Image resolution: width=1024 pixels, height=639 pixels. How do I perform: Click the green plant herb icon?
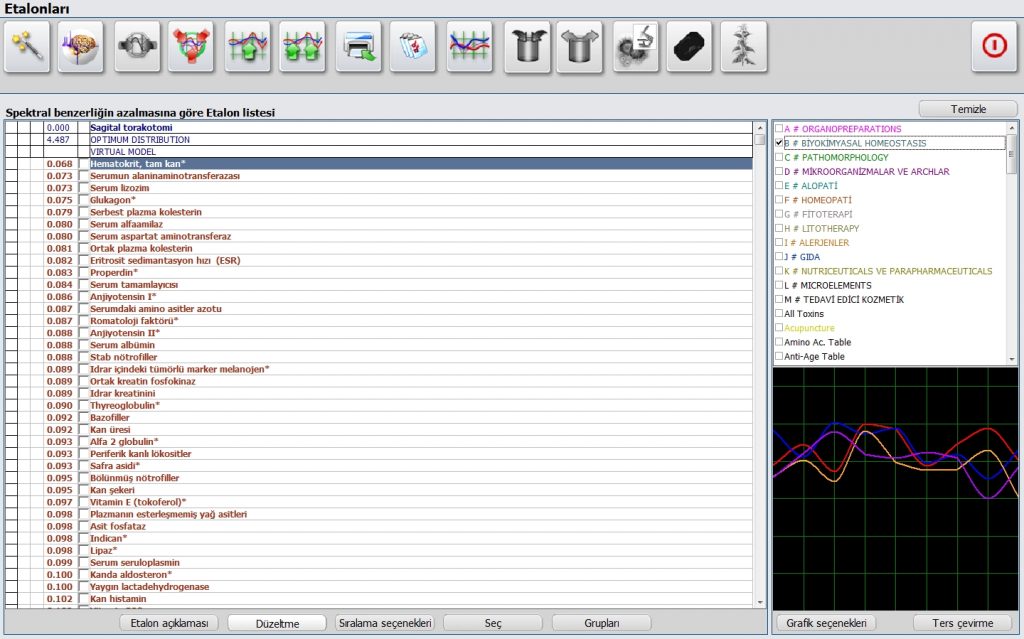[x=743, y=47]
